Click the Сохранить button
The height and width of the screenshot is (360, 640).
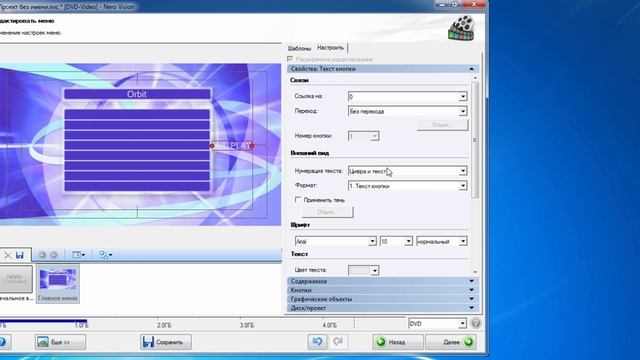[x=166, y=342]
